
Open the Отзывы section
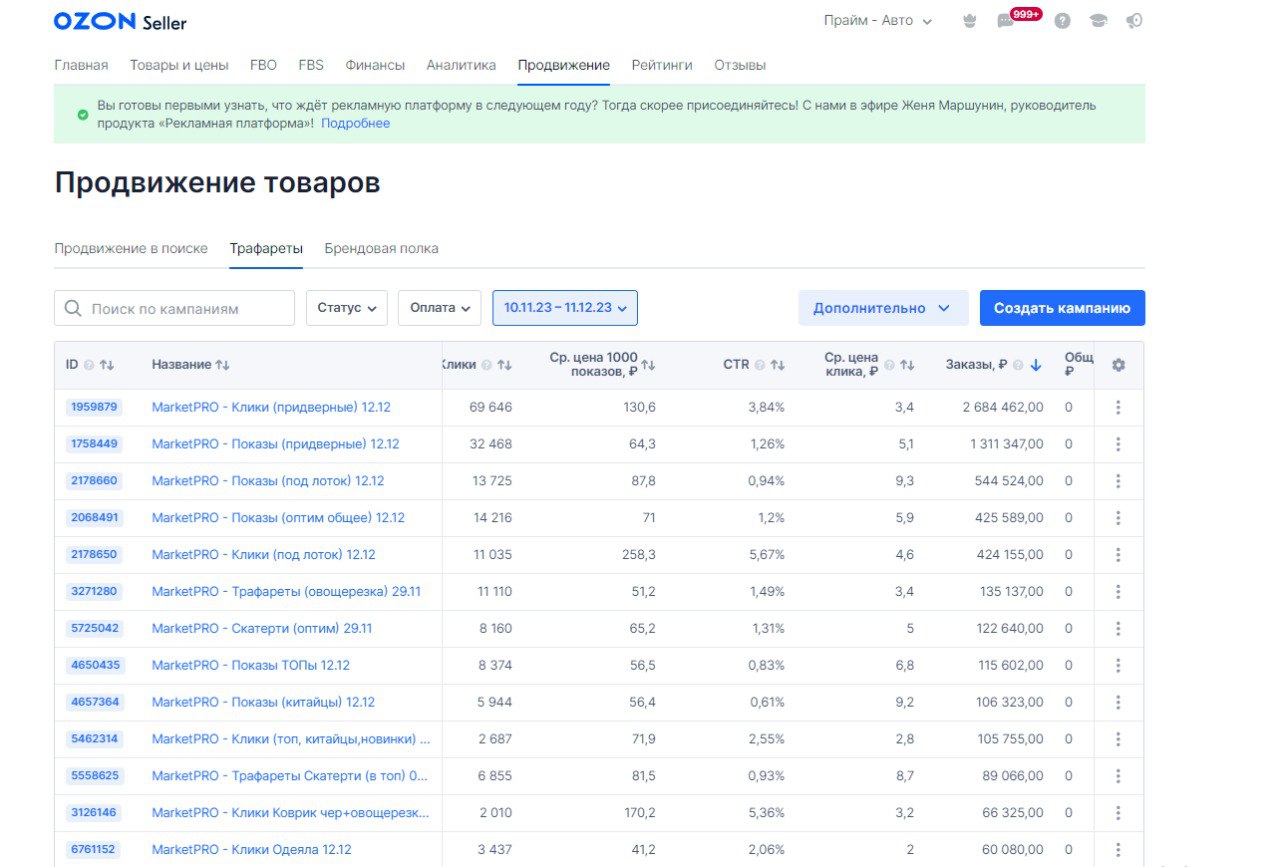point(740,65)
